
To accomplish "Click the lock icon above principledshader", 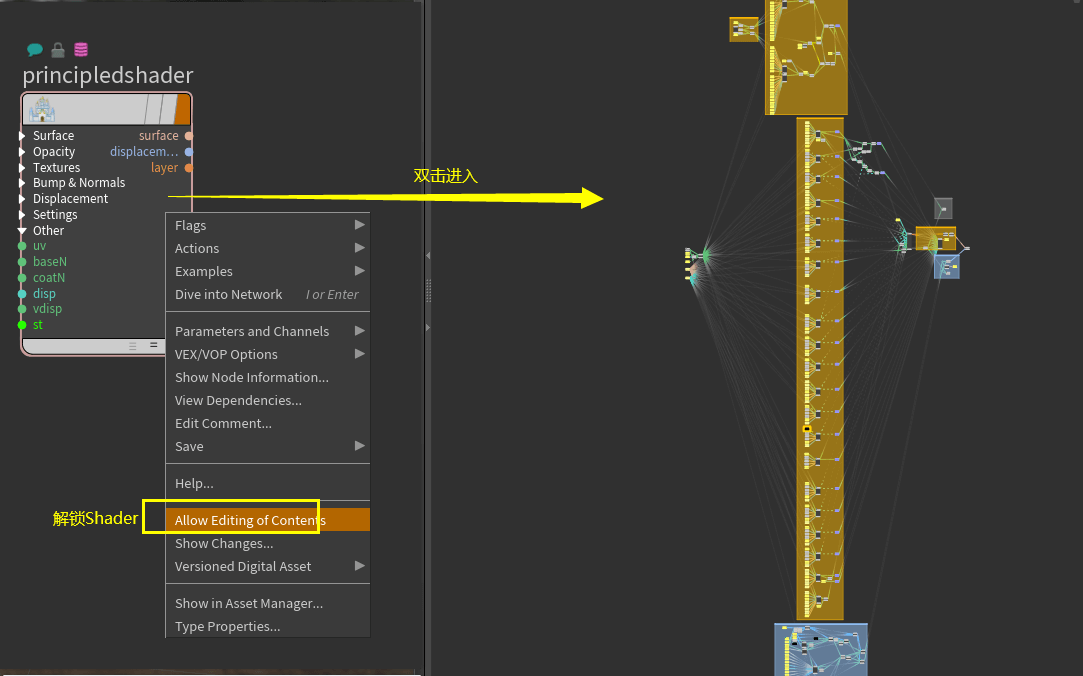I will (58, 50).
